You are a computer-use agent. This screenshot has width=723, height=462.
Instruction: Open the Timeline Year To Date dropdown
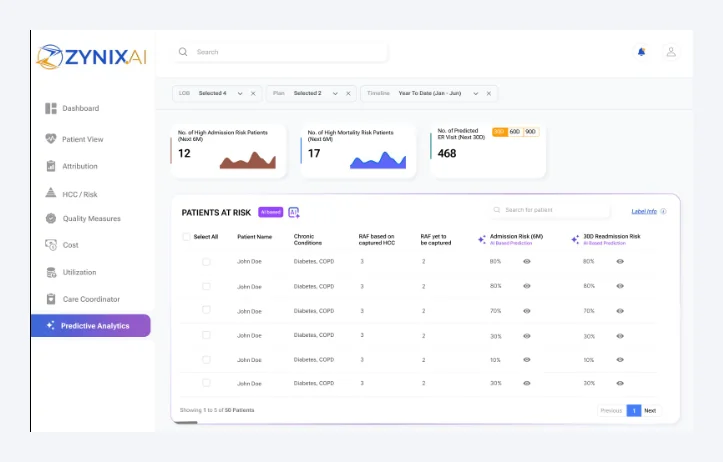coord(475,93)
